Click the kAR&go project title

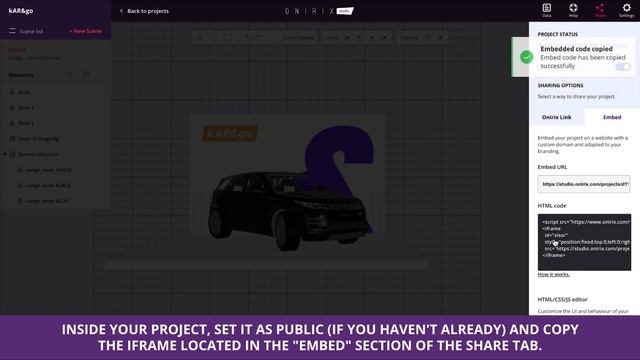(x=21, y=11)
